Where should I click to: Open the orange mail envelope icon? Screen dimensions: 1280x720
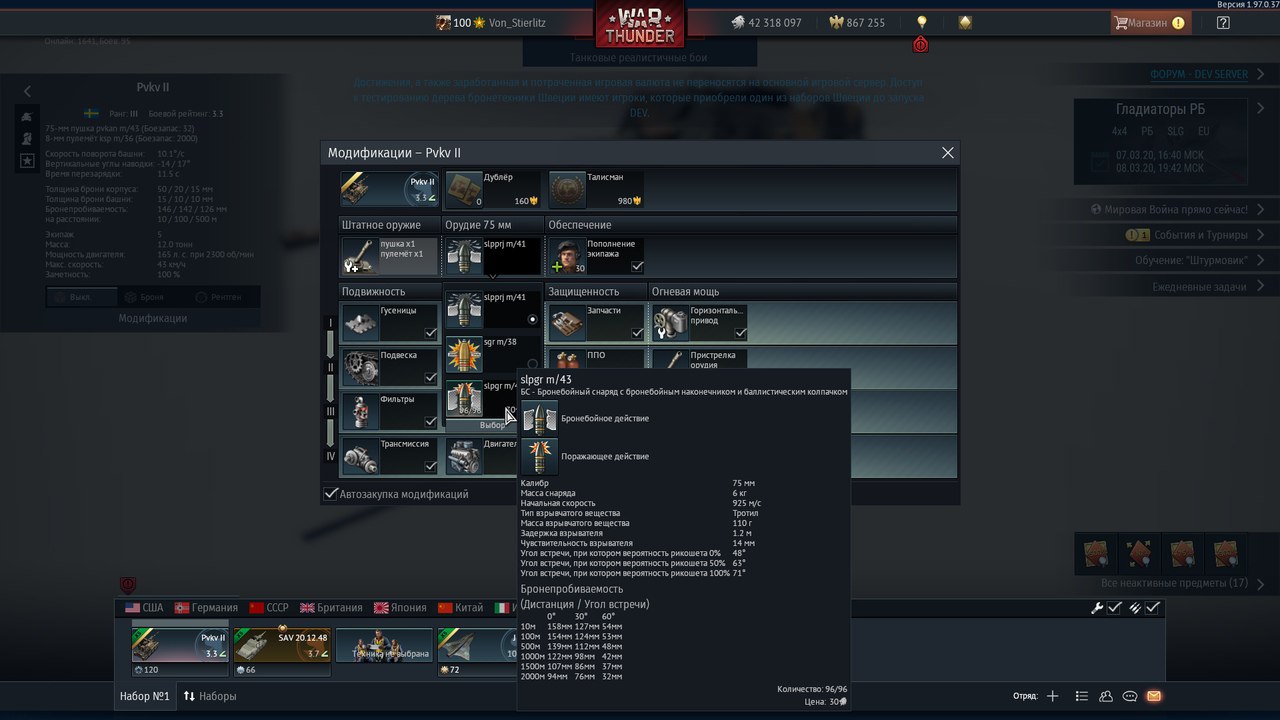[x=1154, y=696]
